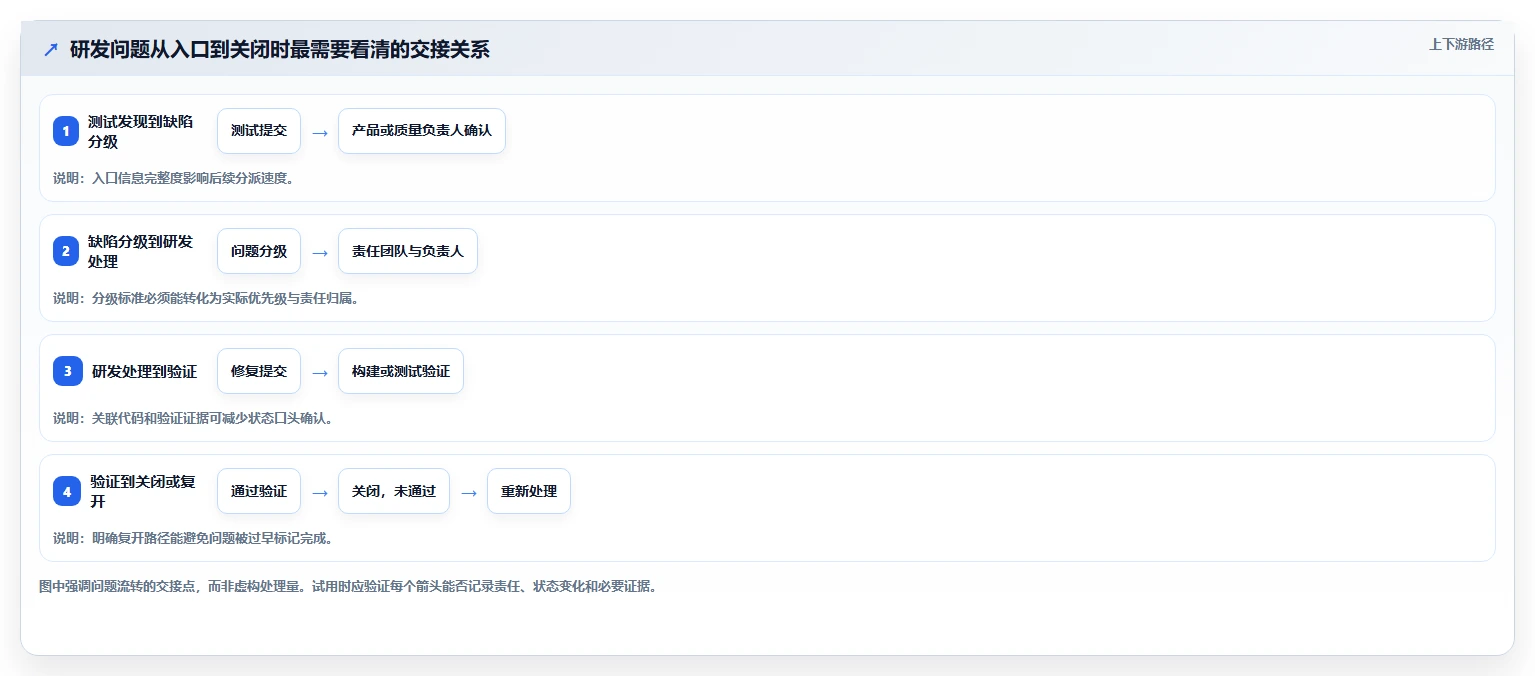This screenshot has height=676, width=1535.
Task: Click the step label 缺陷分级到研发处理
Action: pyautogui.click(x=141, y=251)
